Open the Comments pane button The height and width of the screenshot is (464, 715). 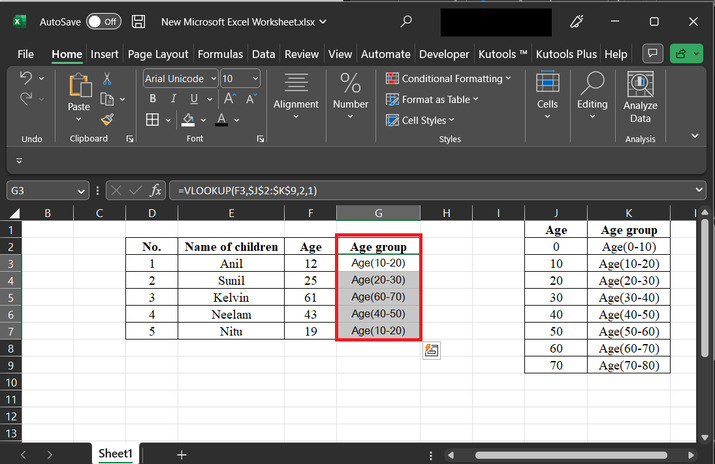(653, 54)
